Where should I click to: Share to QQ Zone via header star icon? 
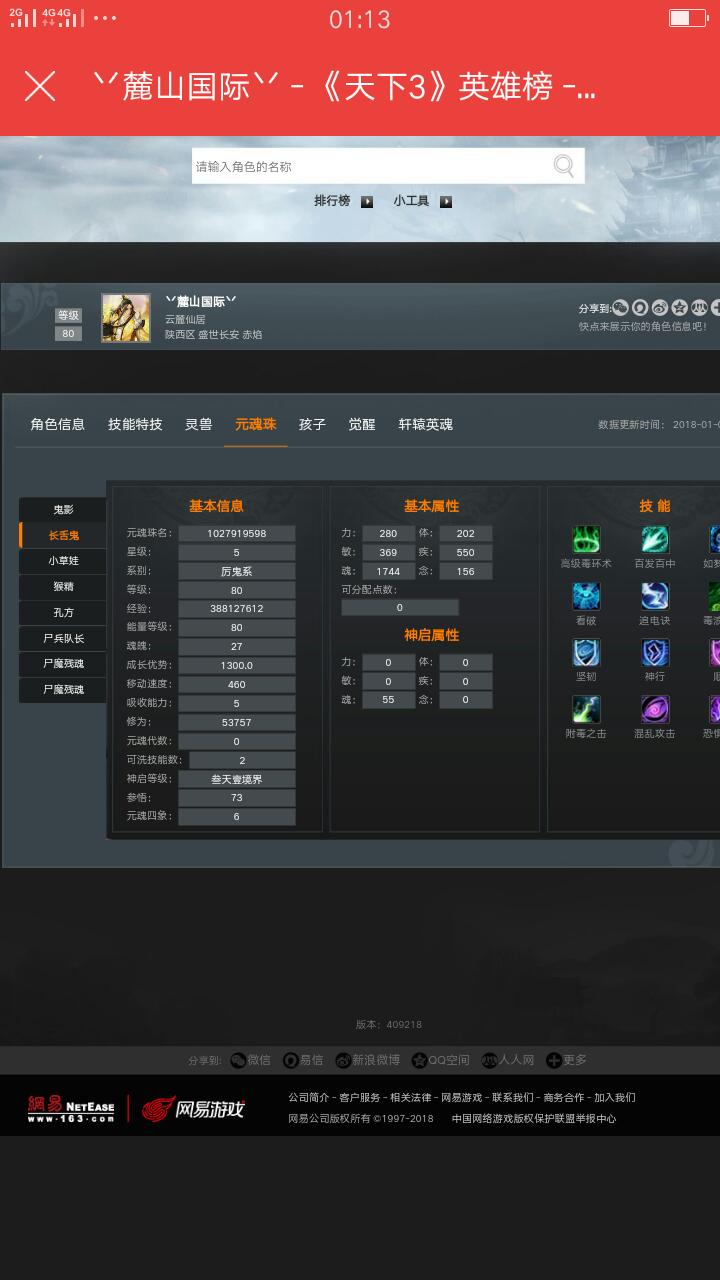click(680, 308)
